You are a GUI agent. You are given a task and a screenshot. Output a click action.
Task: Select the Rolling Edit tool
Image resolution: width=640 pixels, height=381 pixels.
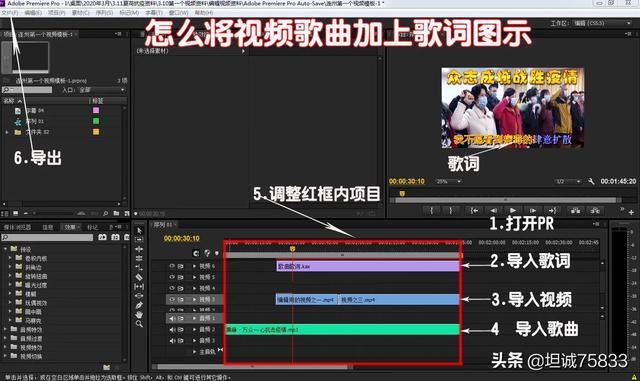pos(139,258)
